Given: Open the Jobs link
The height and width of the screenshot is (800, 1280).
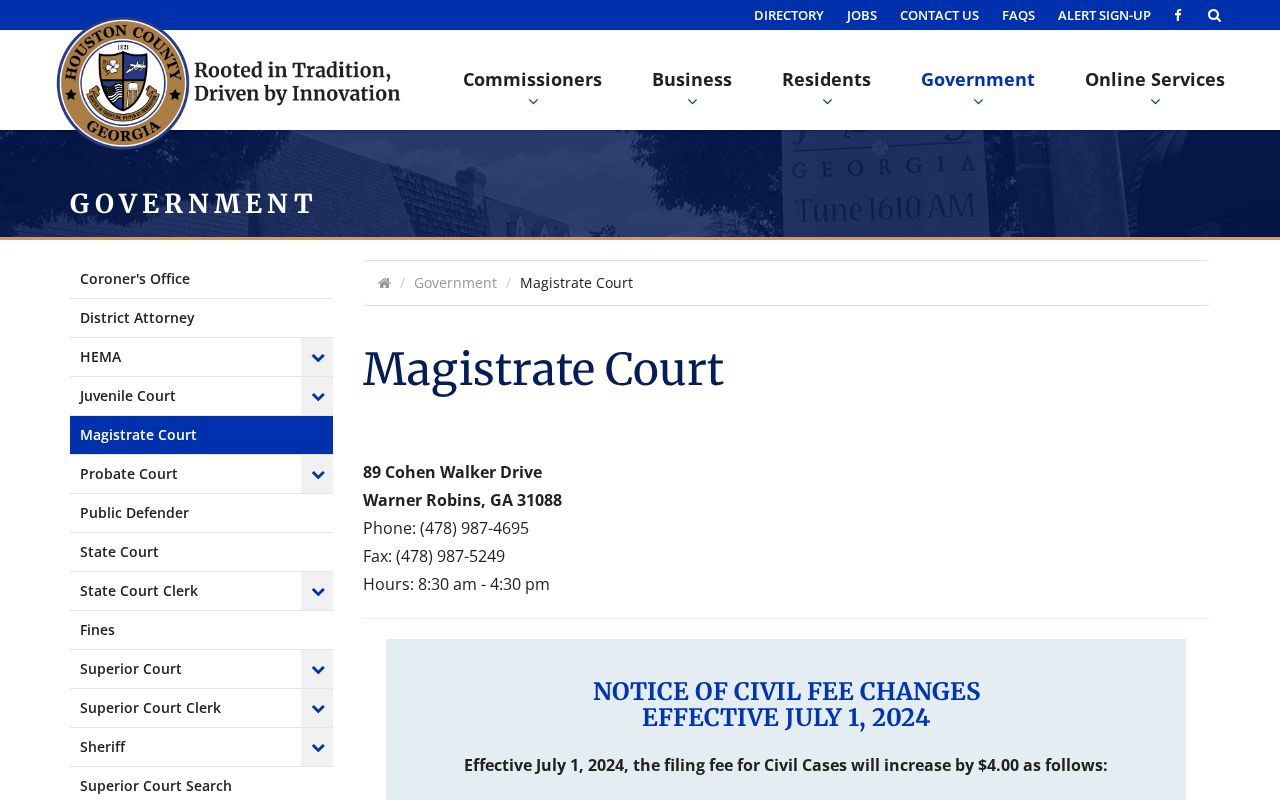Looking at the screenshot, I should click(862, 15).
